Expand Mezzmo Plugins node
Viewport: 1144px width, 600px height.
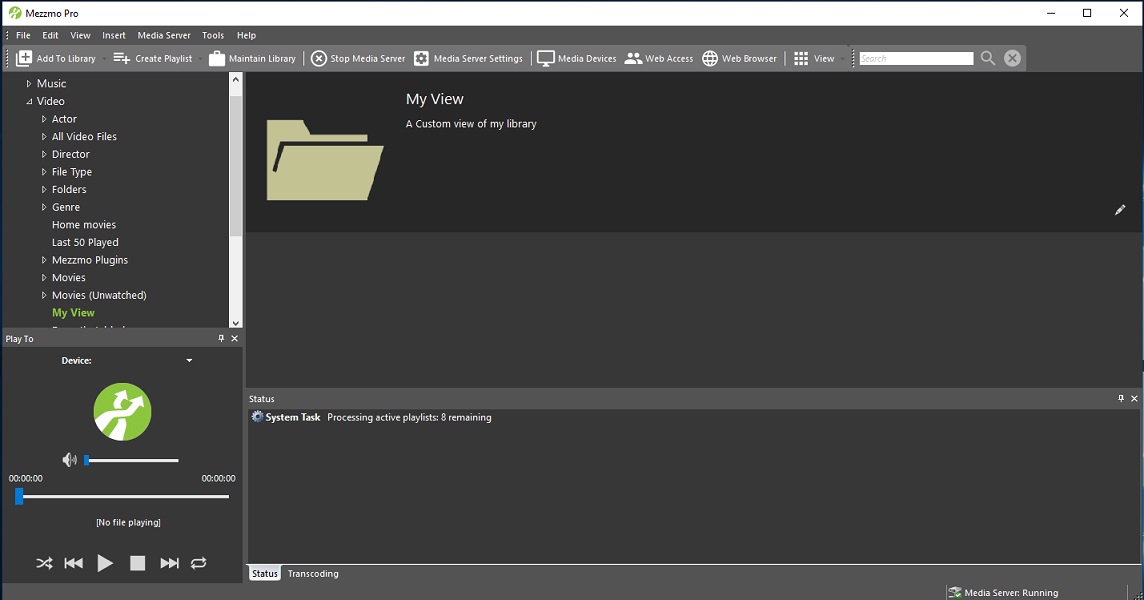click(44, 260)
